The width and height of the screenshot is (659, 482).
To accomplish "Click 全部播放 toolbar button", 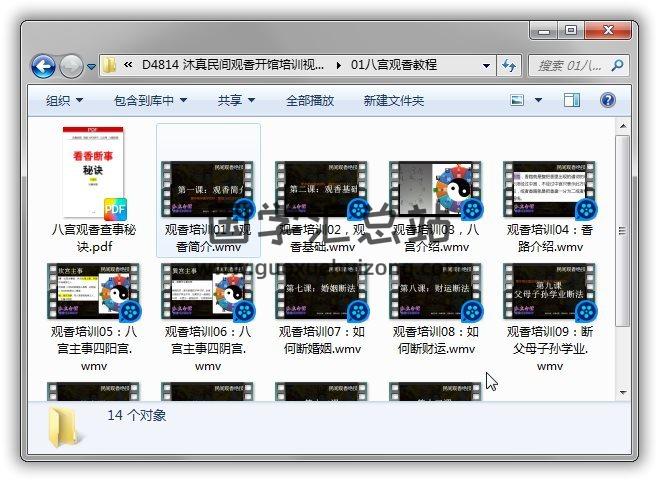I will 310,100.
